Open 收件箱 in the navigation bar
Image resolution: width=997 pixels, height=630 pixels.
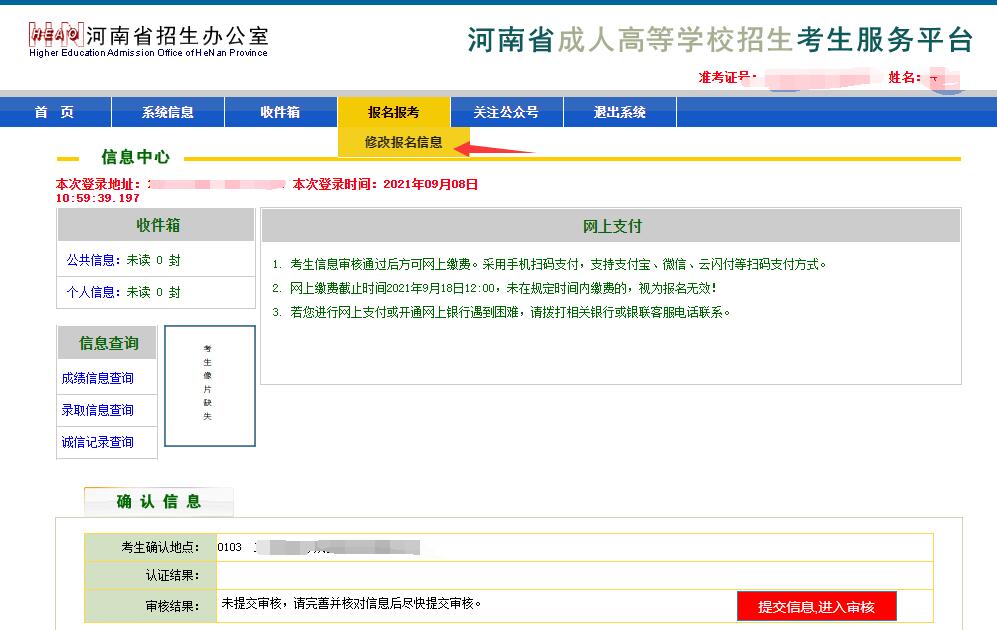[x=280, y=112]
